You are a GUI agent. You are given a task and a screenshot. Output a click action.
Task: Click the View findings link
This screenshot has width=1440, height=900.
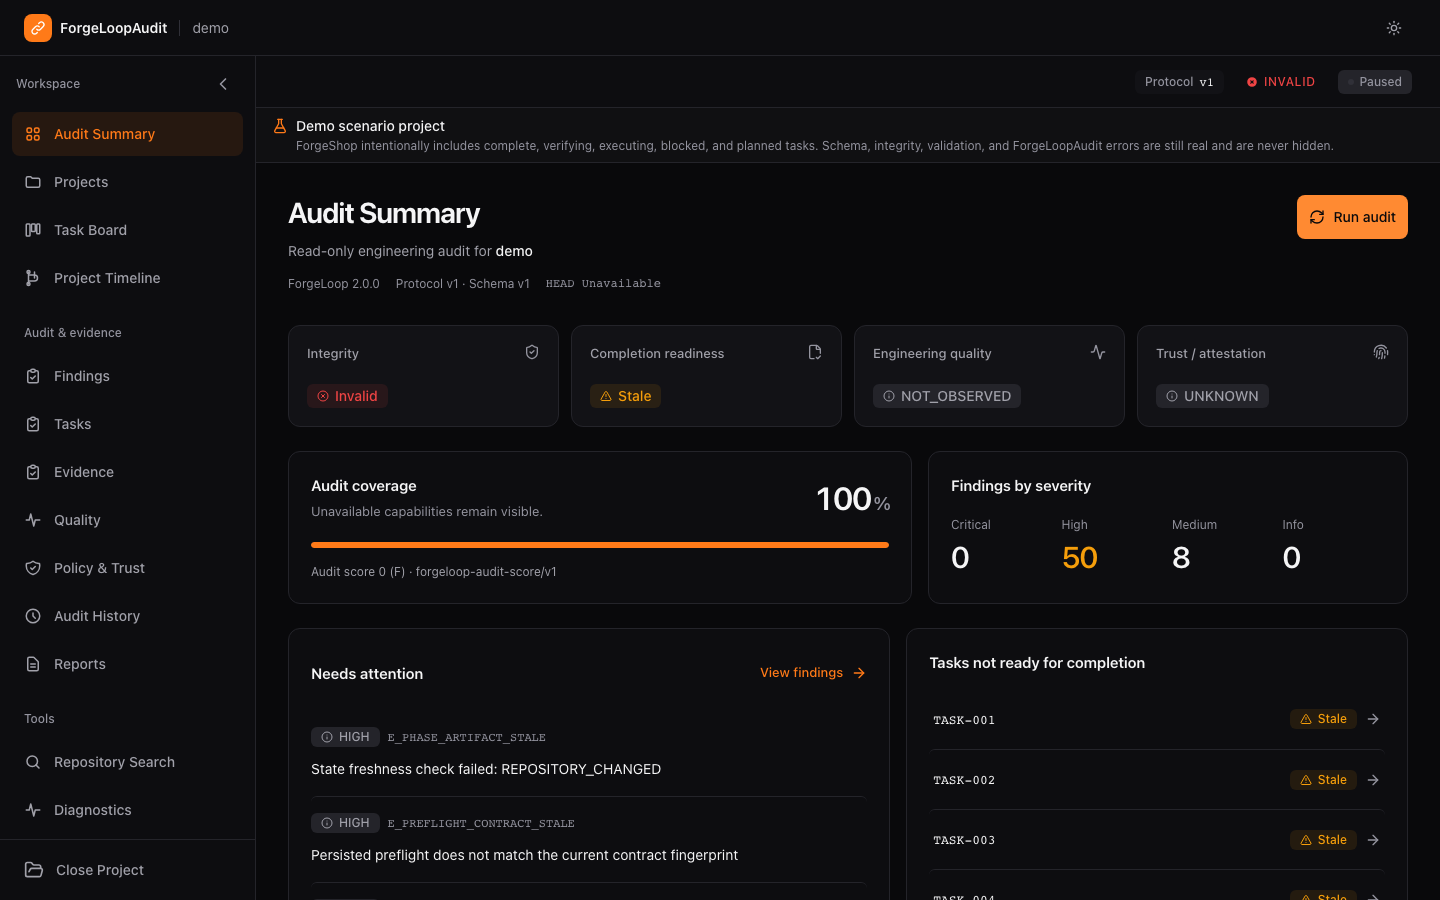coord(812,673)
